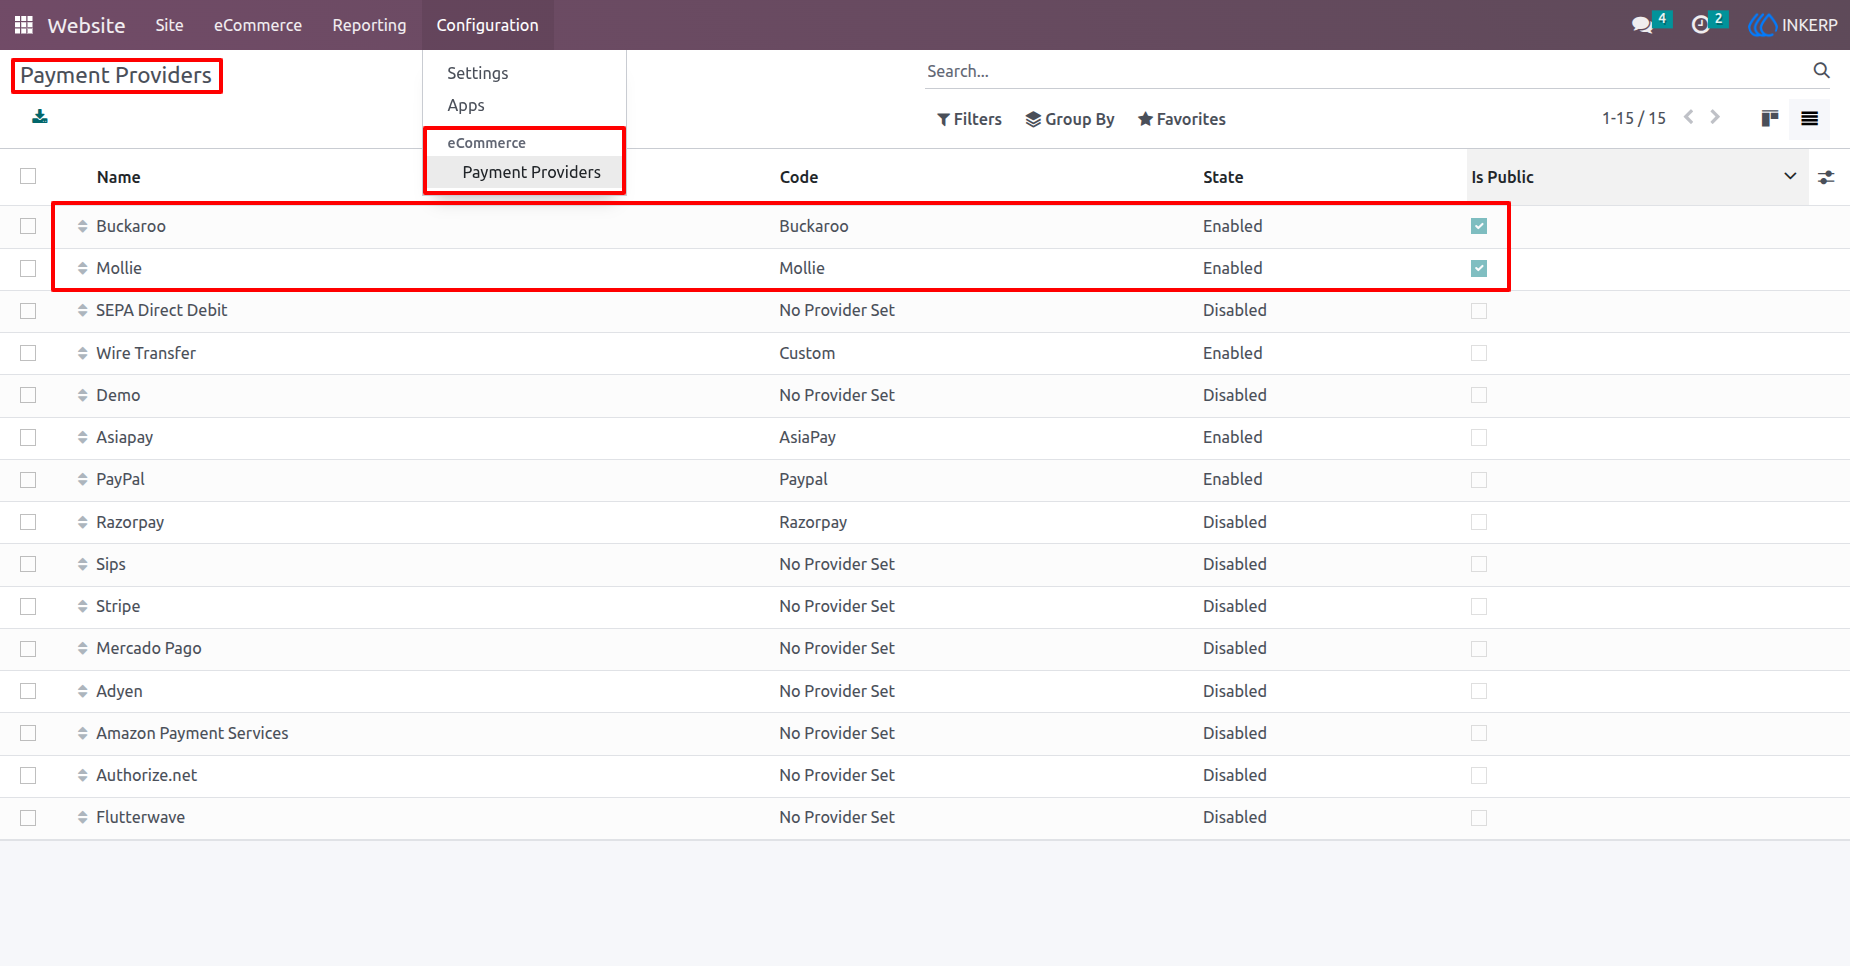Open optional columns adjust icon
Screen dimensions: 1850x966
[1826, 177]
